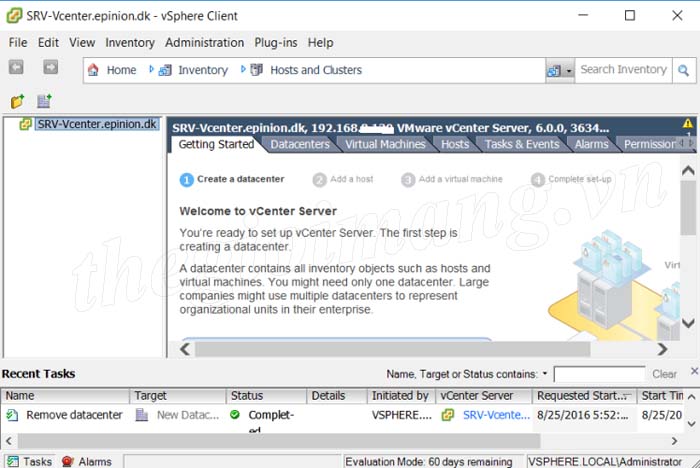The width and height of the screenshot is (700, 468).
Task: Expand the Hosts and Clusters breadcrumb arrow
Action: [243, 69]
